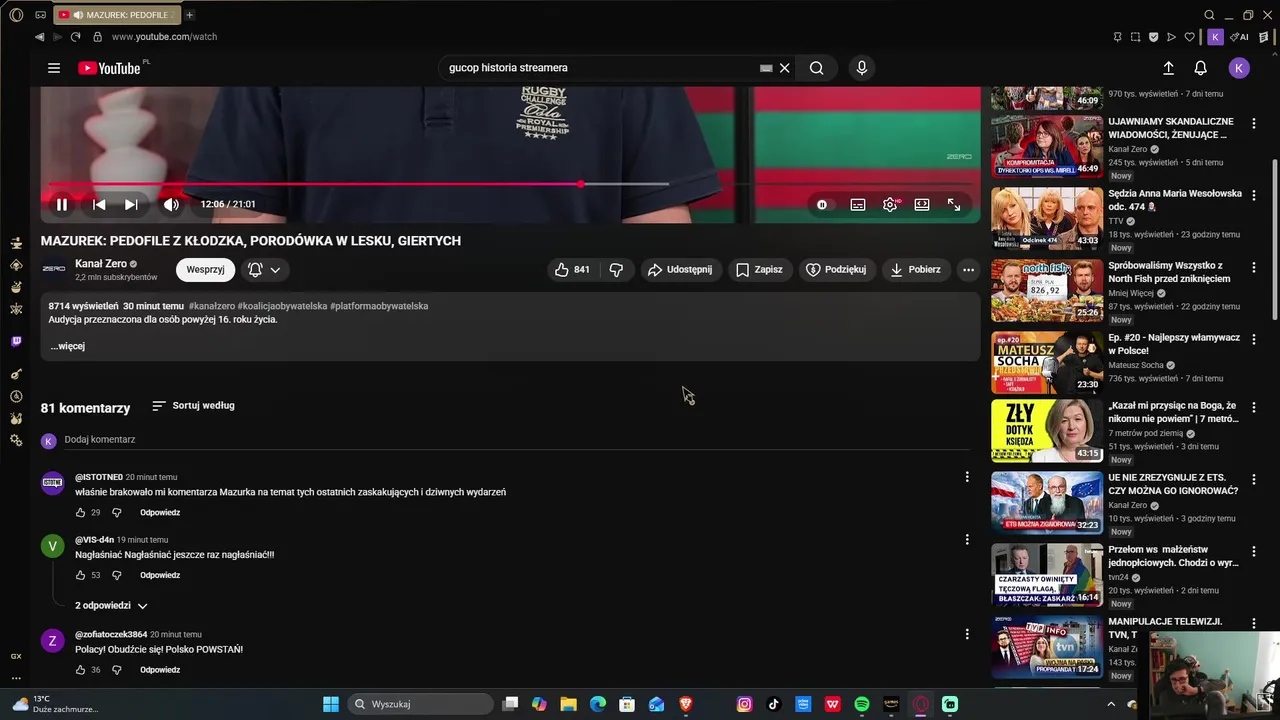The width and height of the screenshot is (1280, 720).
Task: Pause the video with the pause button
Action: point(62,204)
